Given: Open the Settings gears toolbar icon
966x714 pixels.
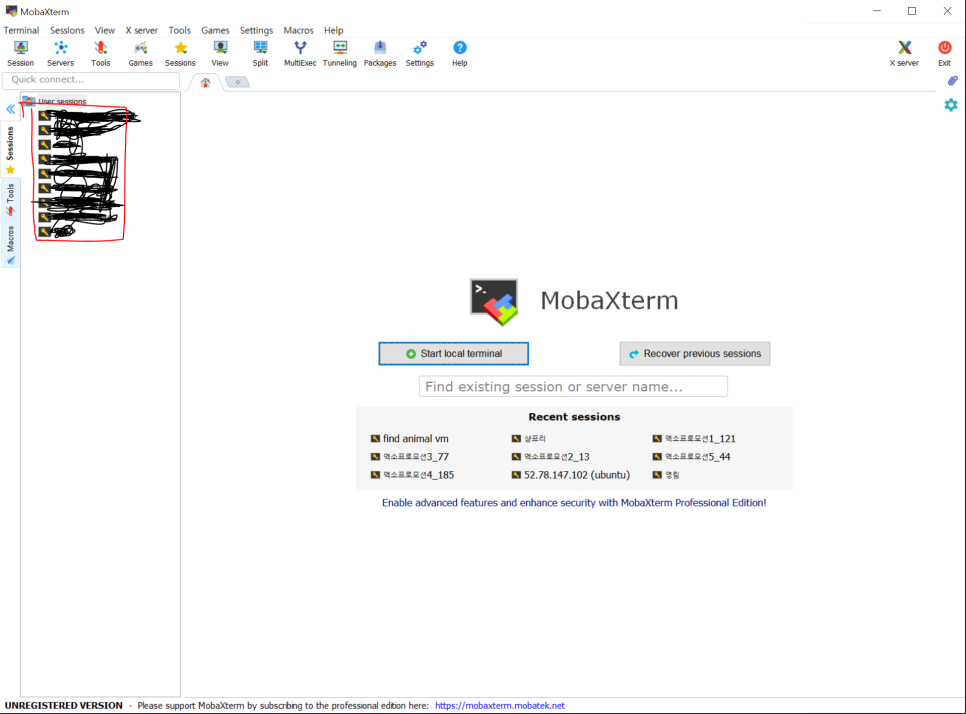Looking at the screenshot, I should (x=420, y=54).
